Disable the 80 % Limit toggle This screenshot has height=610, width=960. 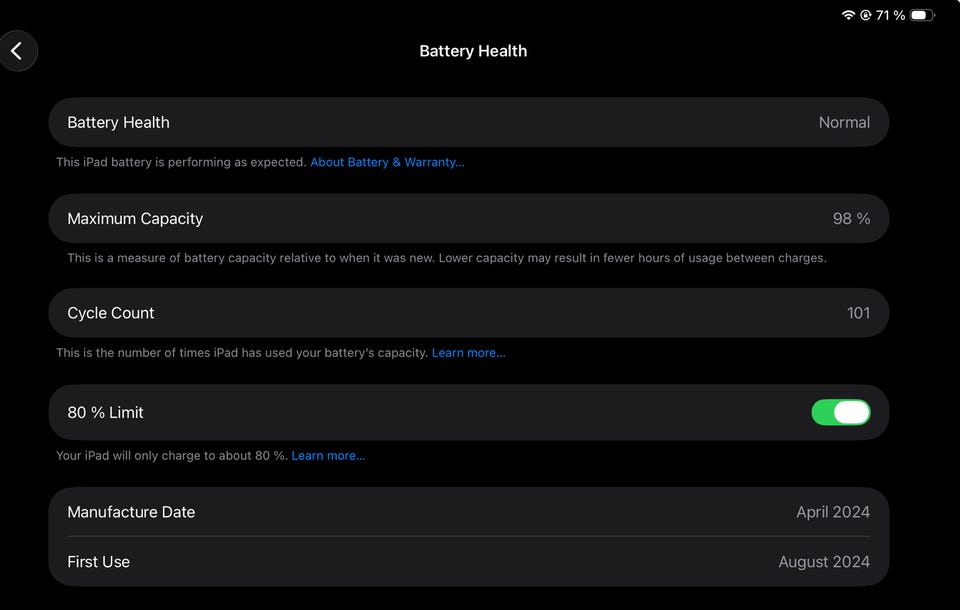pos(841,412)
